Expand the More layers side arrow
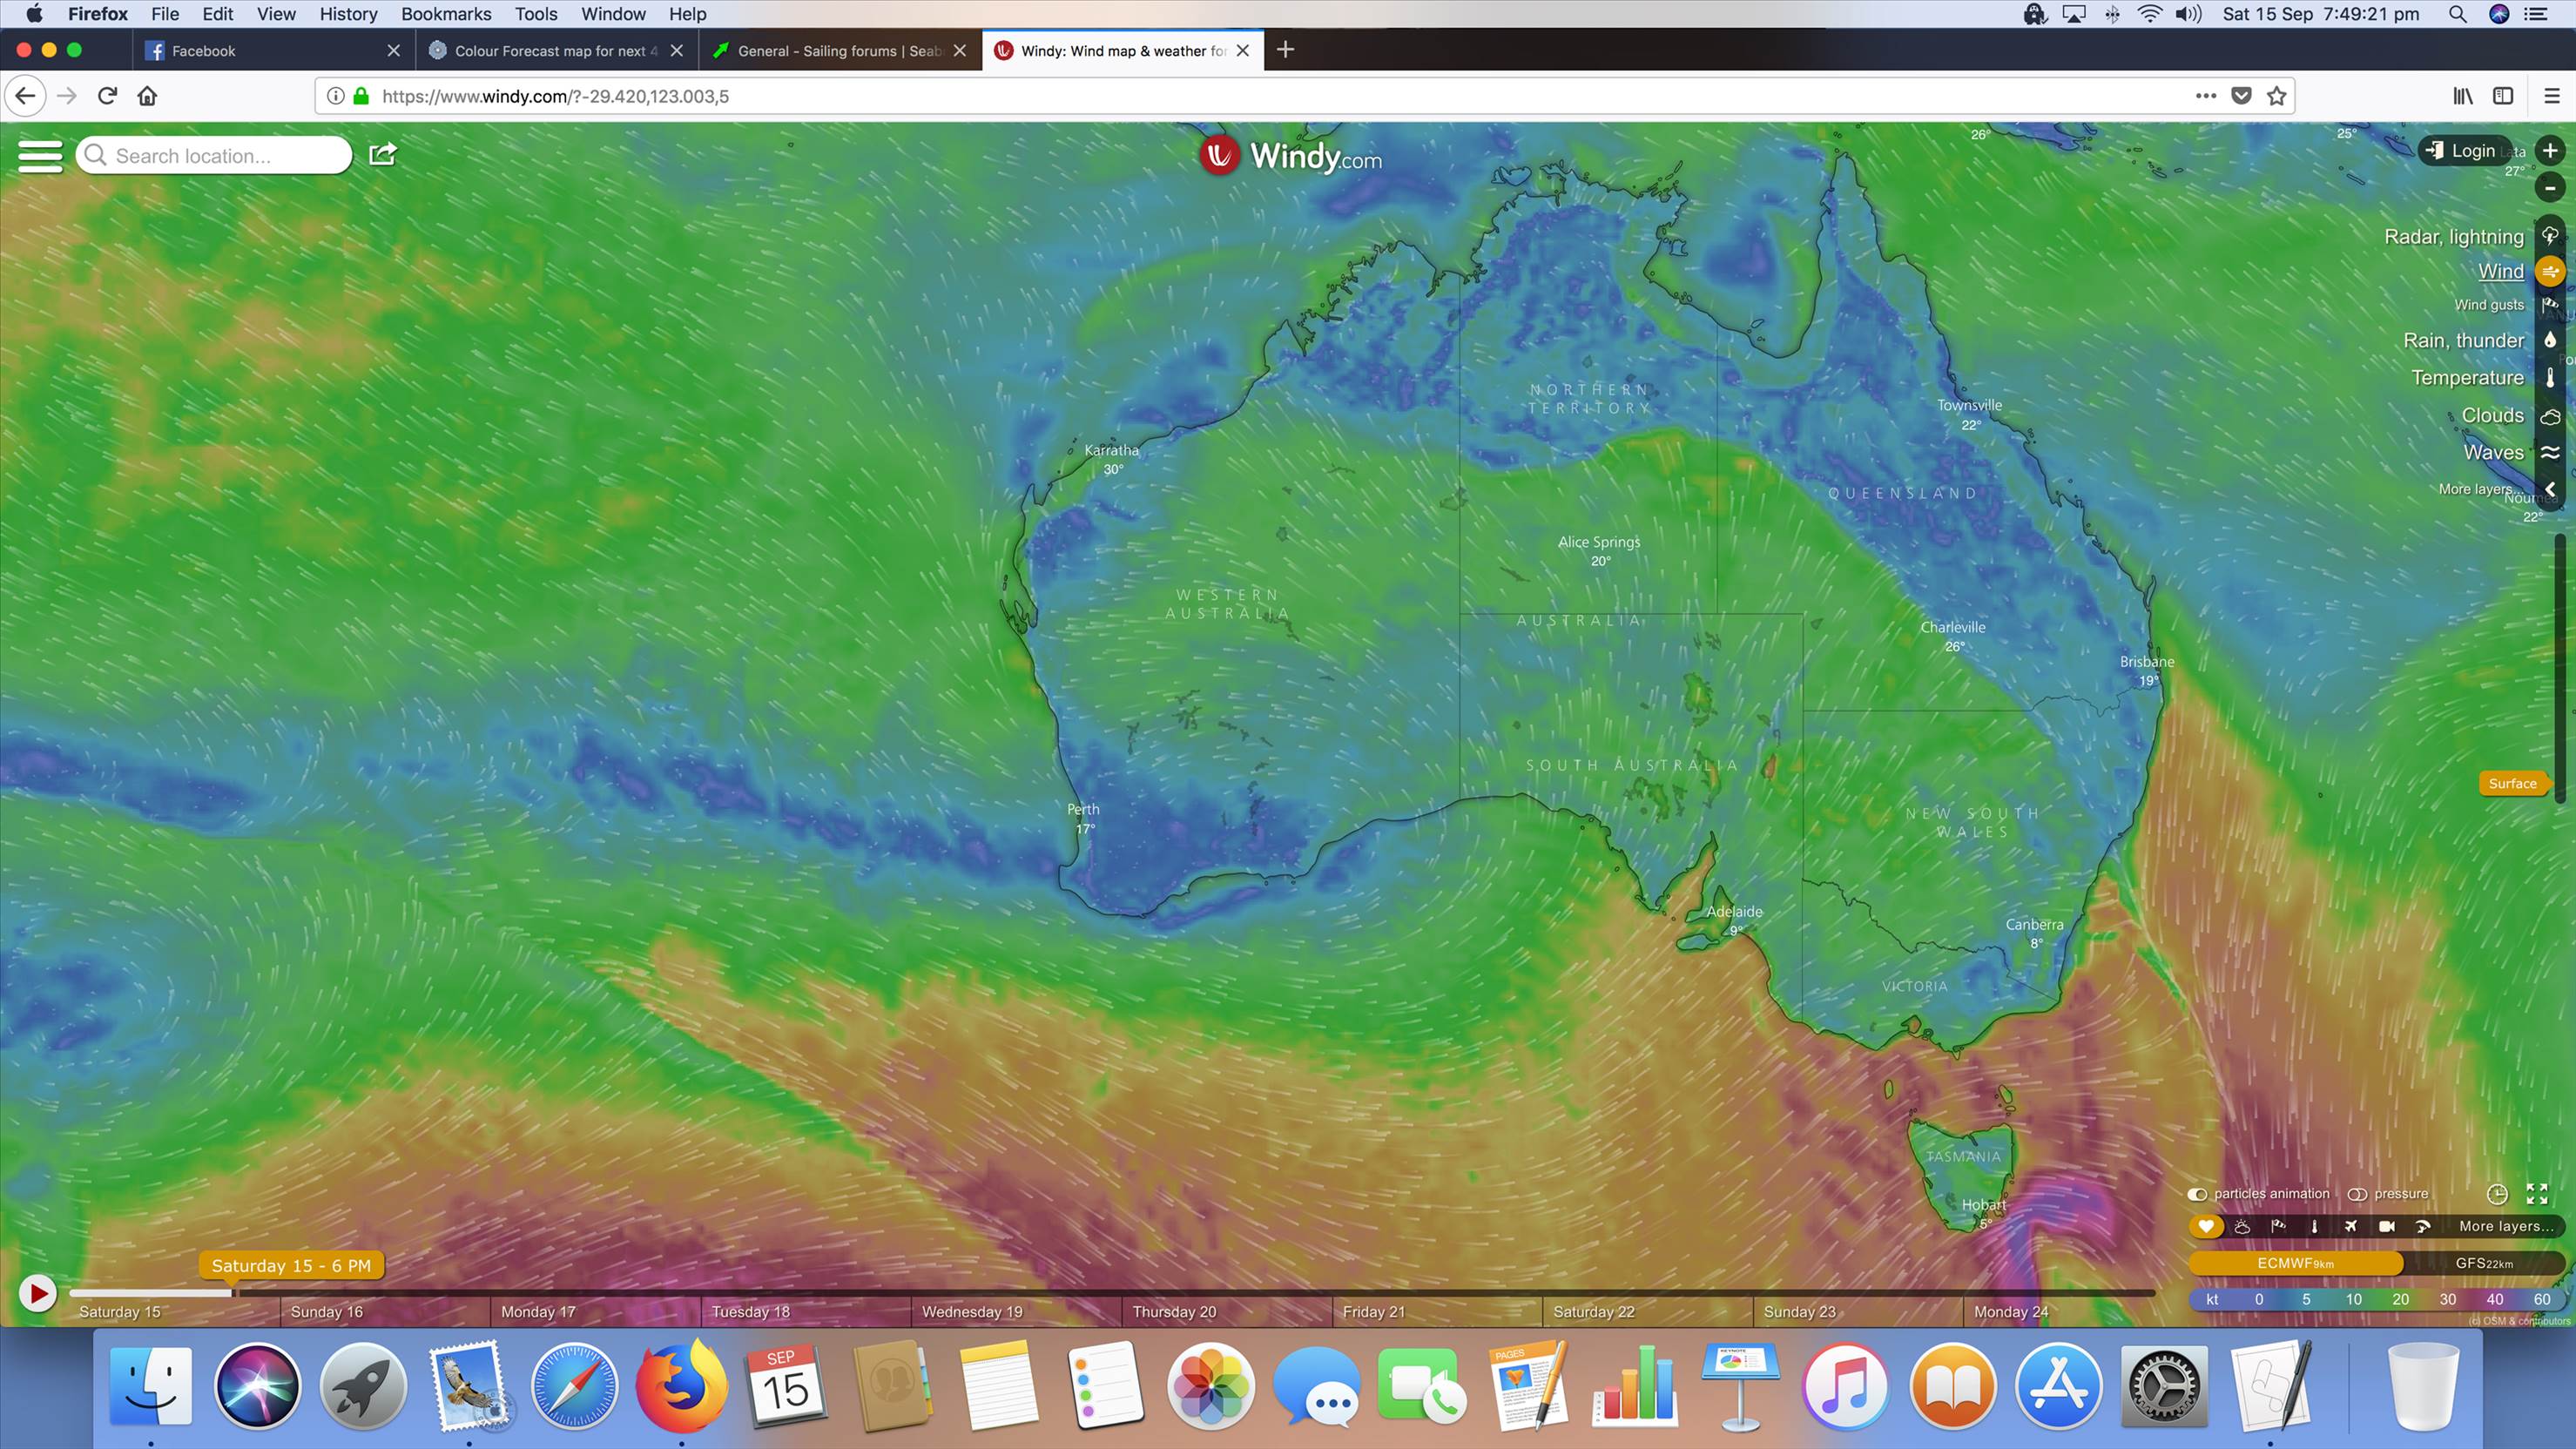The image size is (2576, 1449). tap(2550, 489)
